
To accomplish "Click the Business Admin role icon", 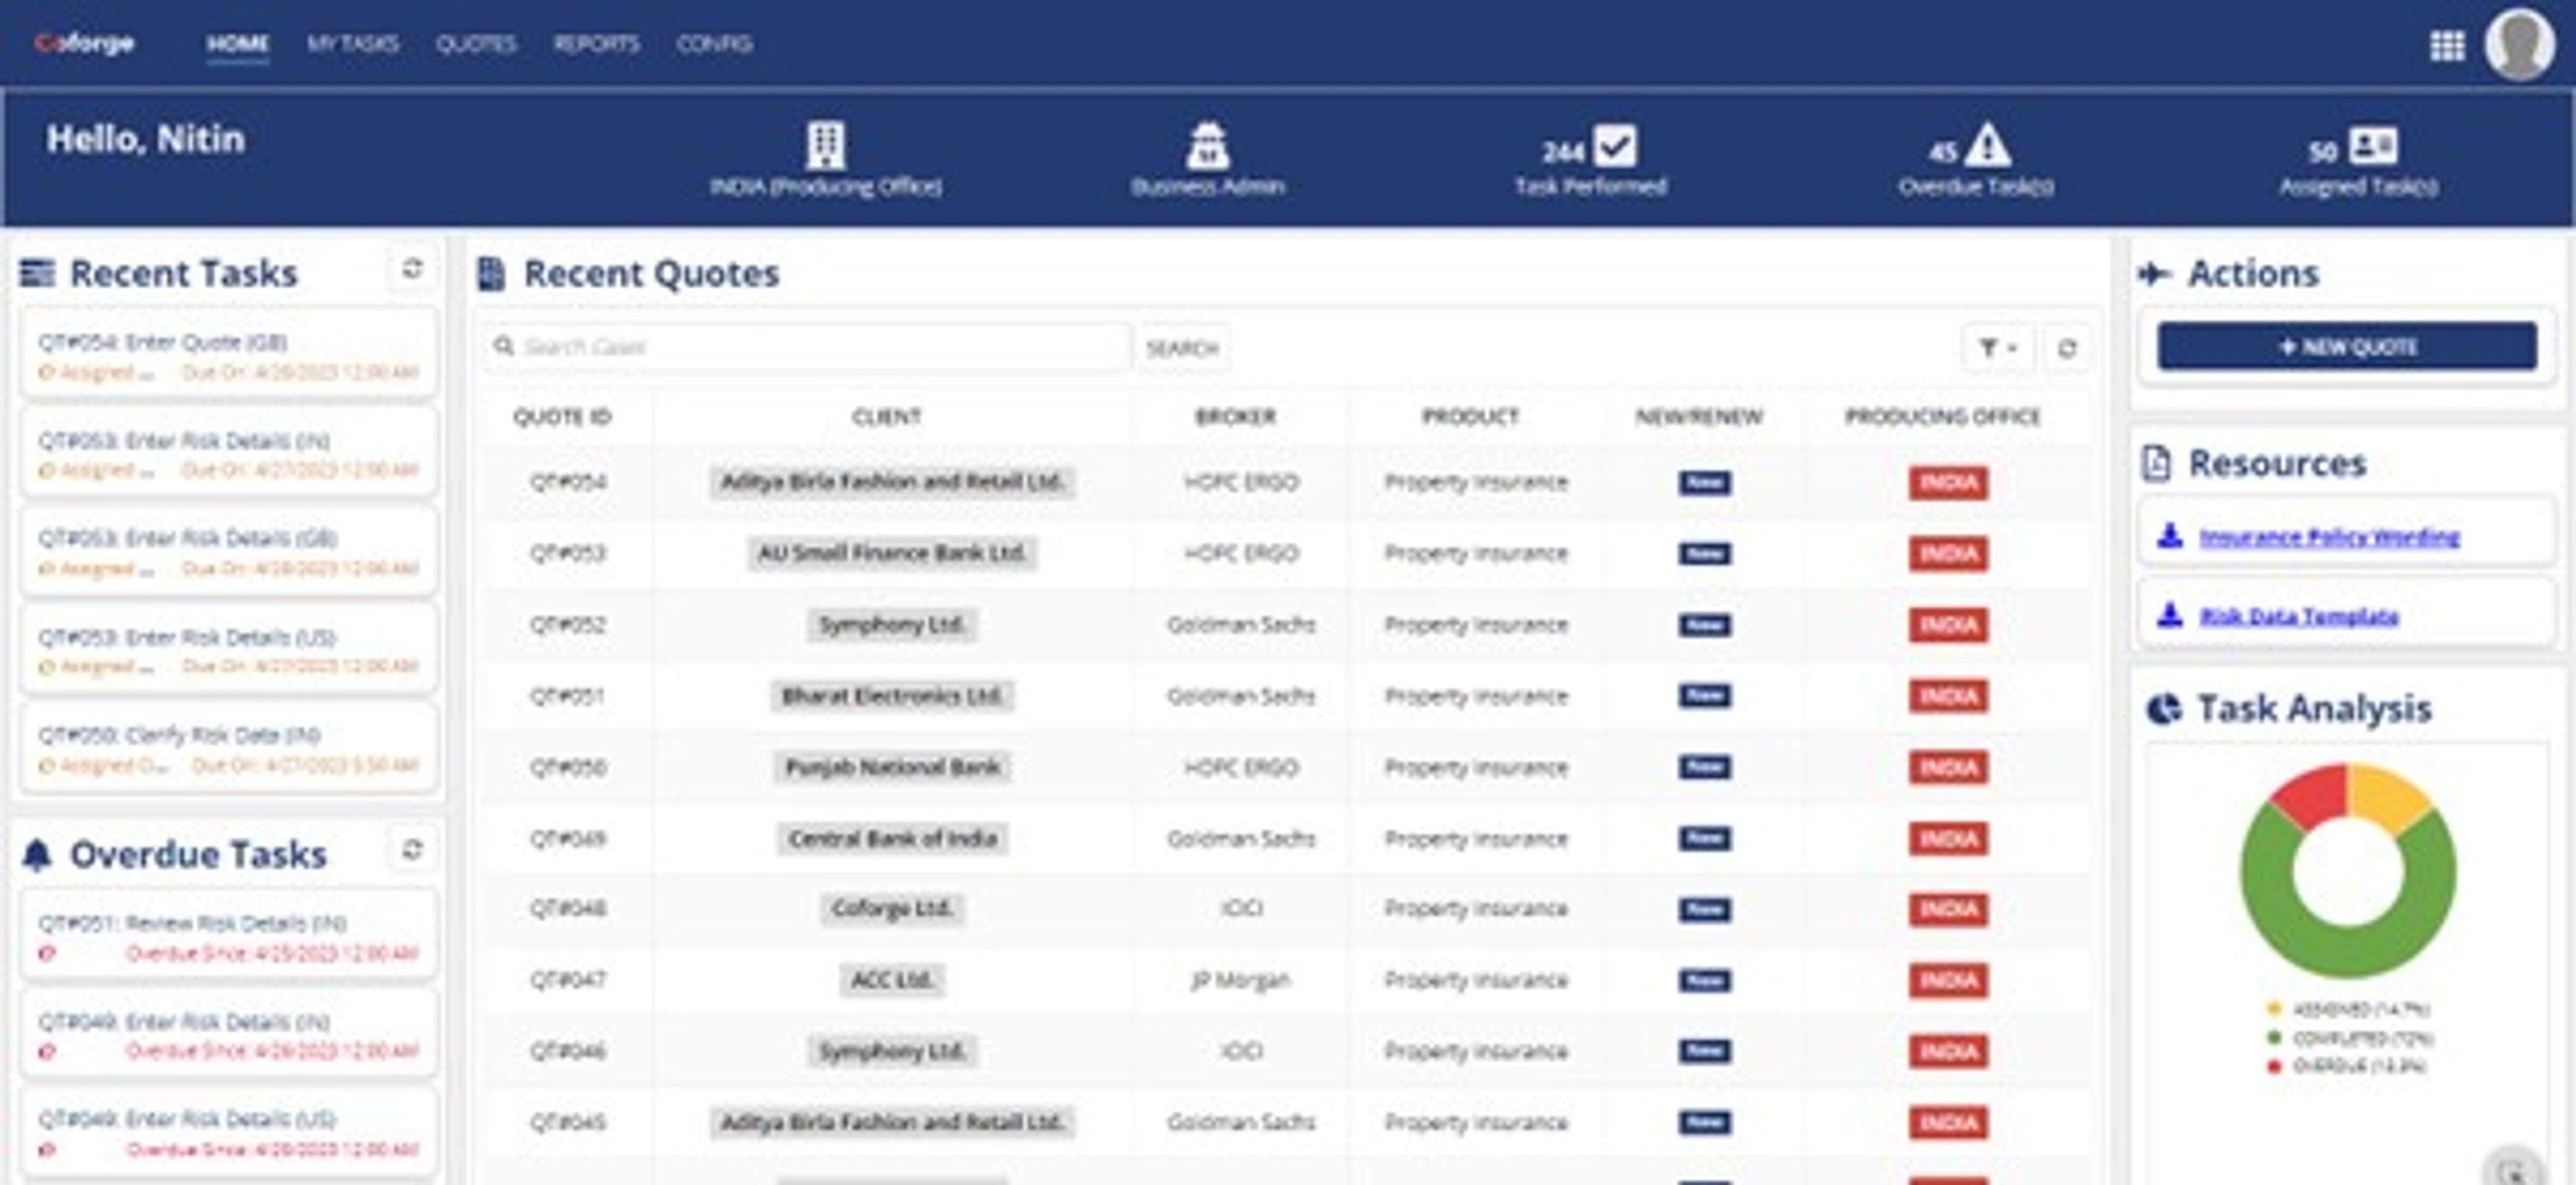I will pos(1207,146).
